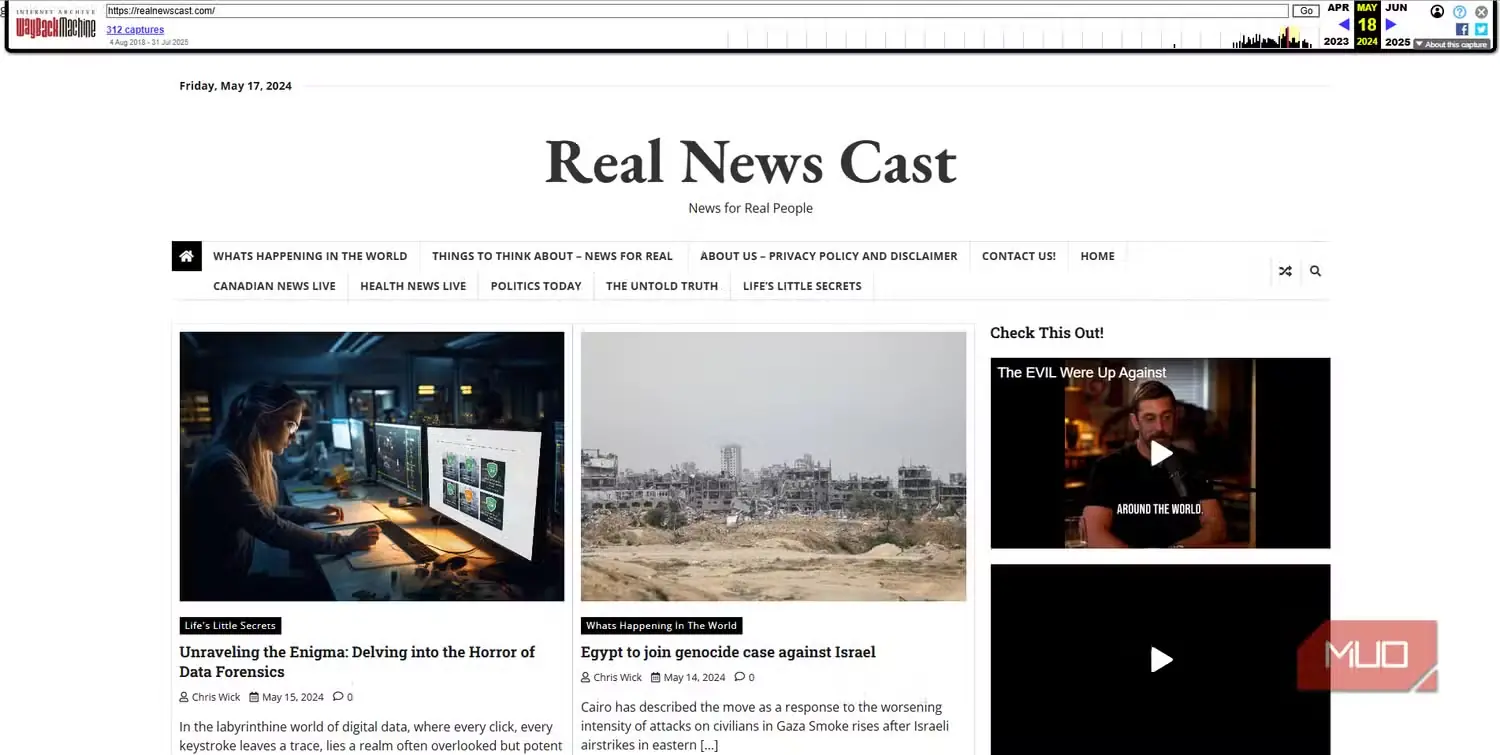Screen dimensions: 1500x755
Task: Open The Untold Truth menu item
Action: tap(662, 286)
